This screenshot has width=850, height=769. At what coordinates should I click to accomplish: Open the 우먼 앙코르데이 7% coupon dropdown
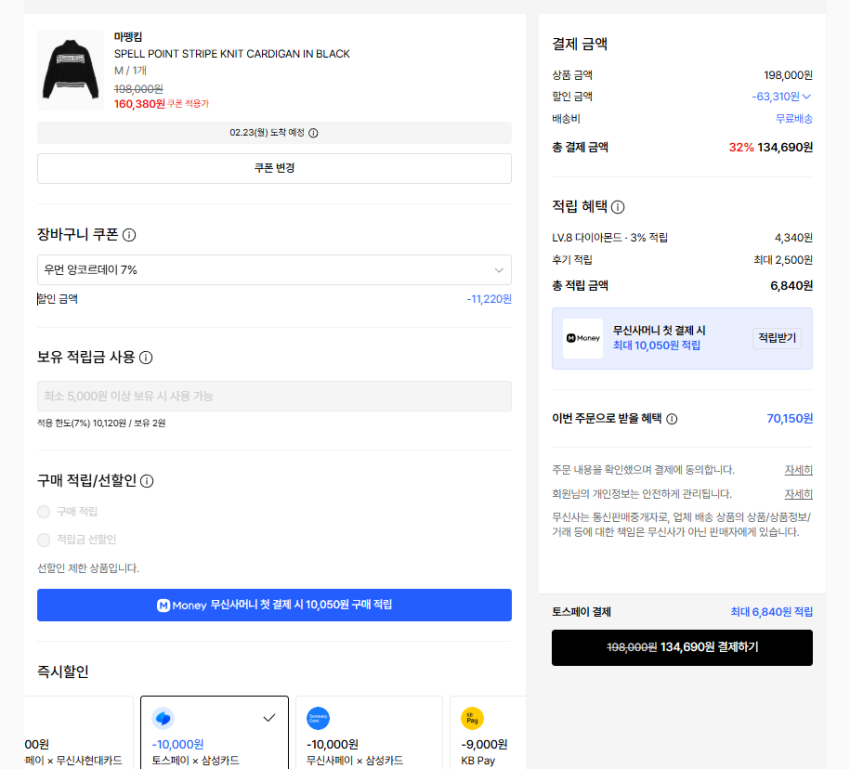(x=274, y=270)
